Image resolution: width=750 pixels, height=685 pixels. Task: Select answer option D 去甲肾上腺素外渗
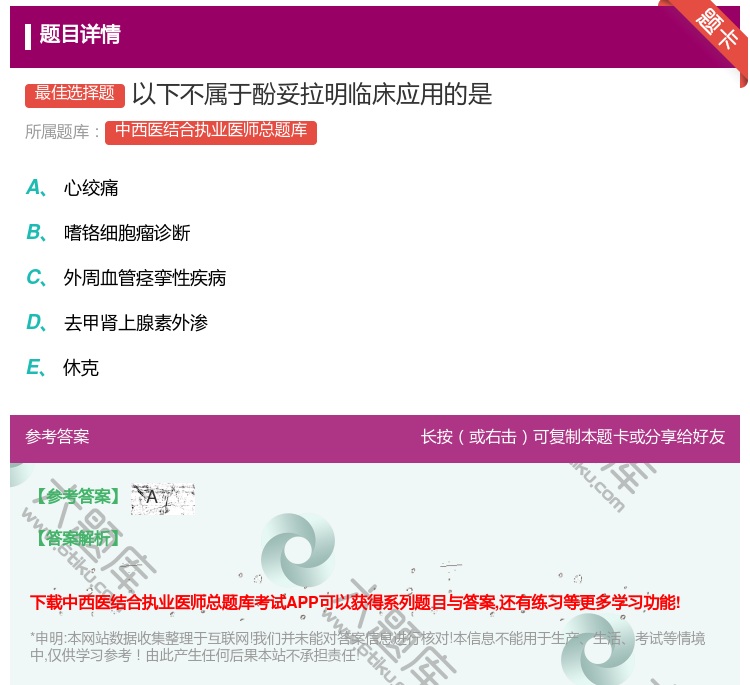coord(117,323)
